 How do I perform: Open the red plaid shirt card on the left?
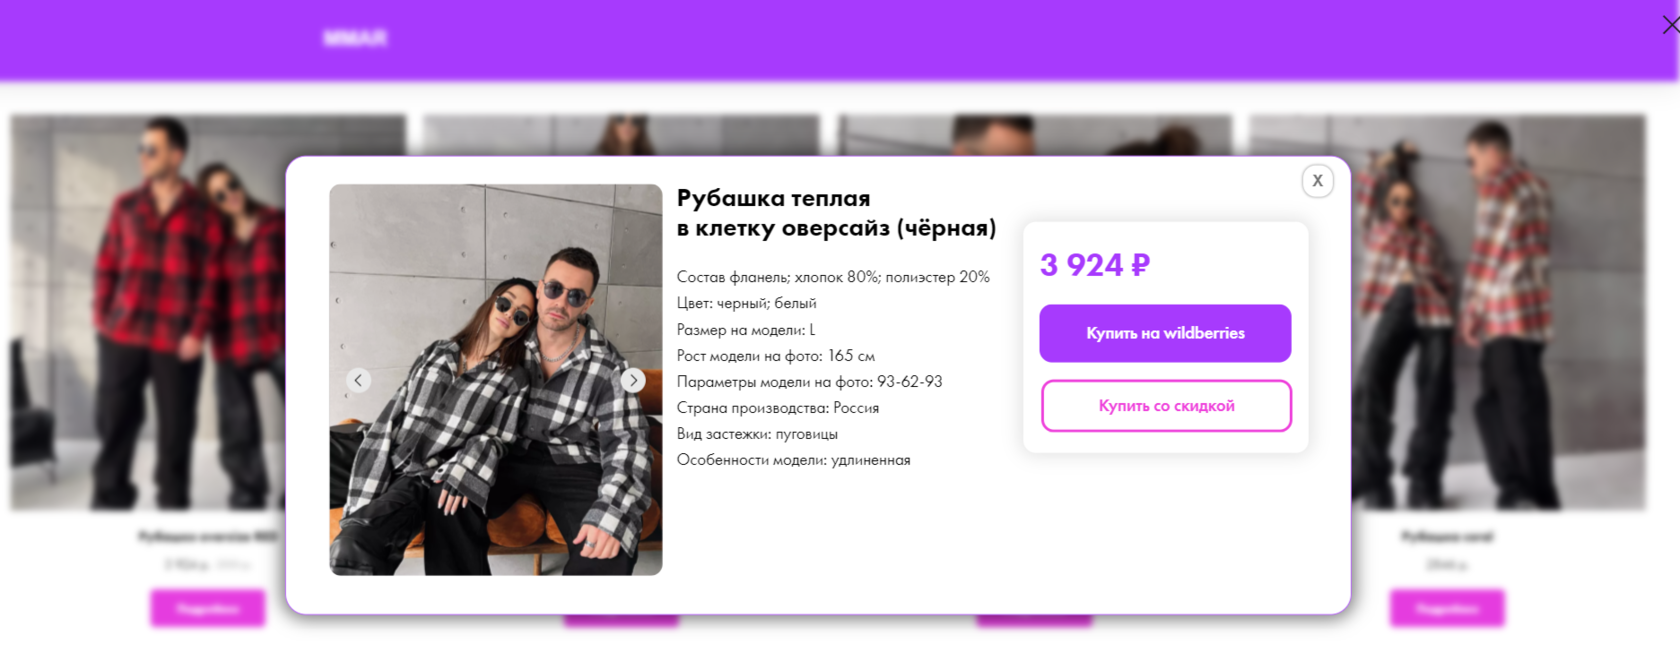click(147, 312)
